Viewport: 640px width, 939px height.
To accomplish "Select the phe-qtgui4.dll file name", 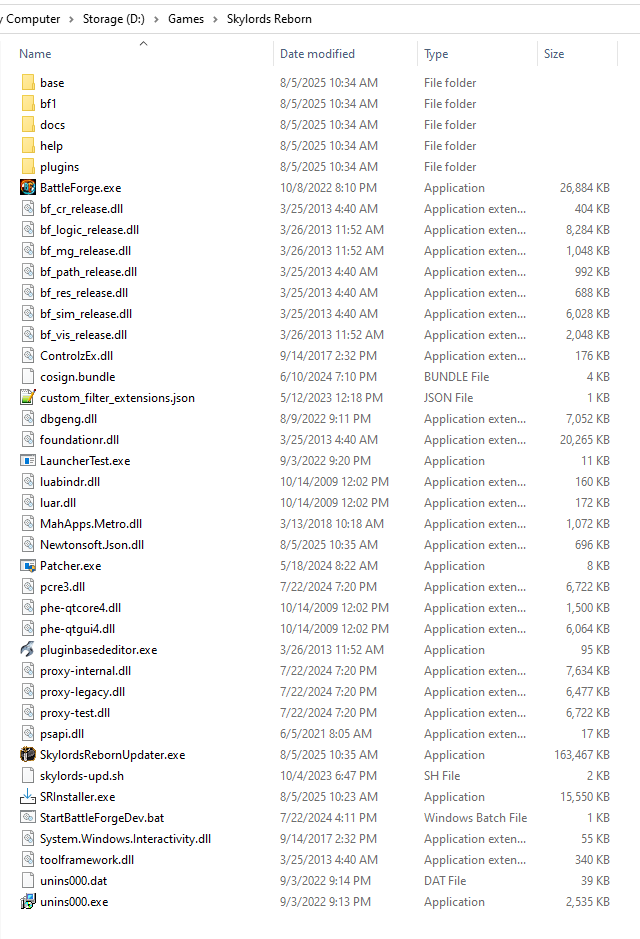I will 77,629.
